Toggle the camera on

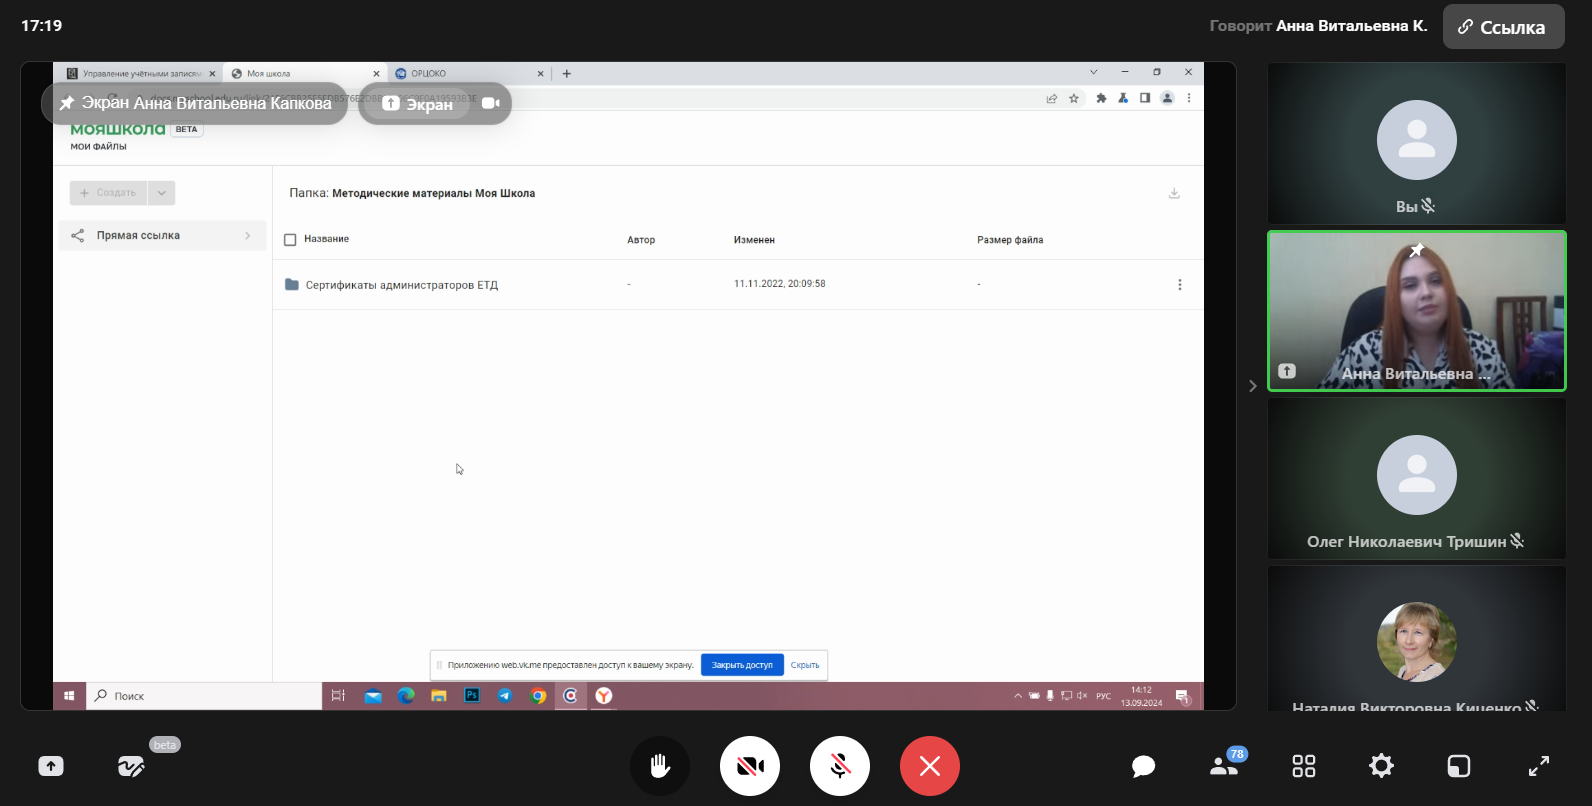(749, 766)
